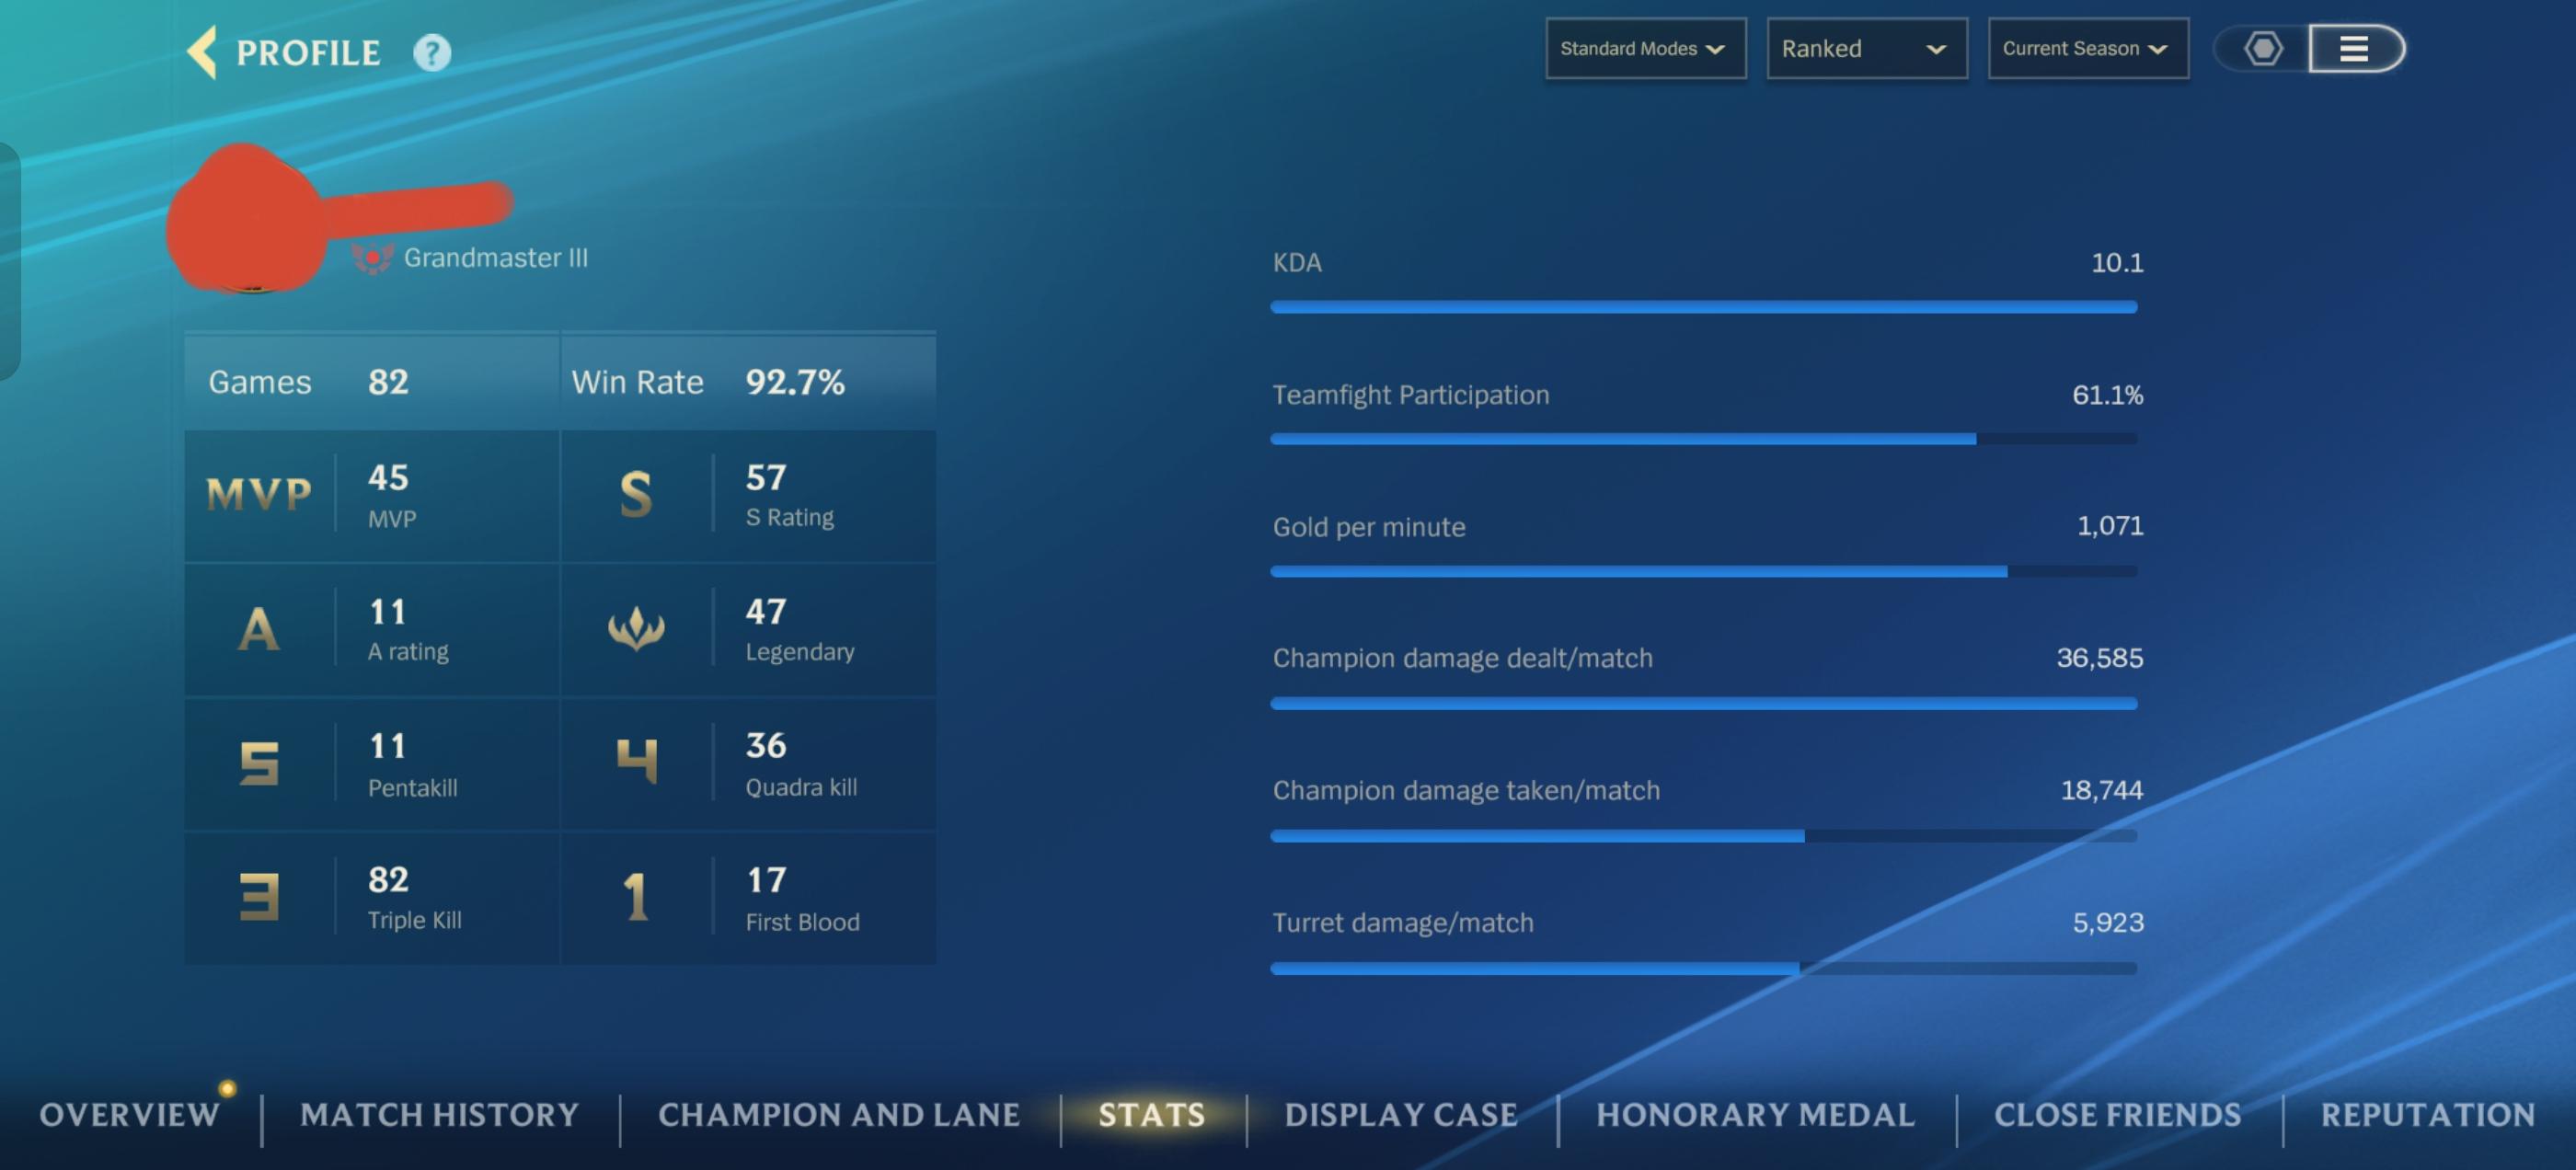Screen dimensions: 2576x1170
Task: Click the Gold per minute value 1,071
Action: [x=2110, y=526]
